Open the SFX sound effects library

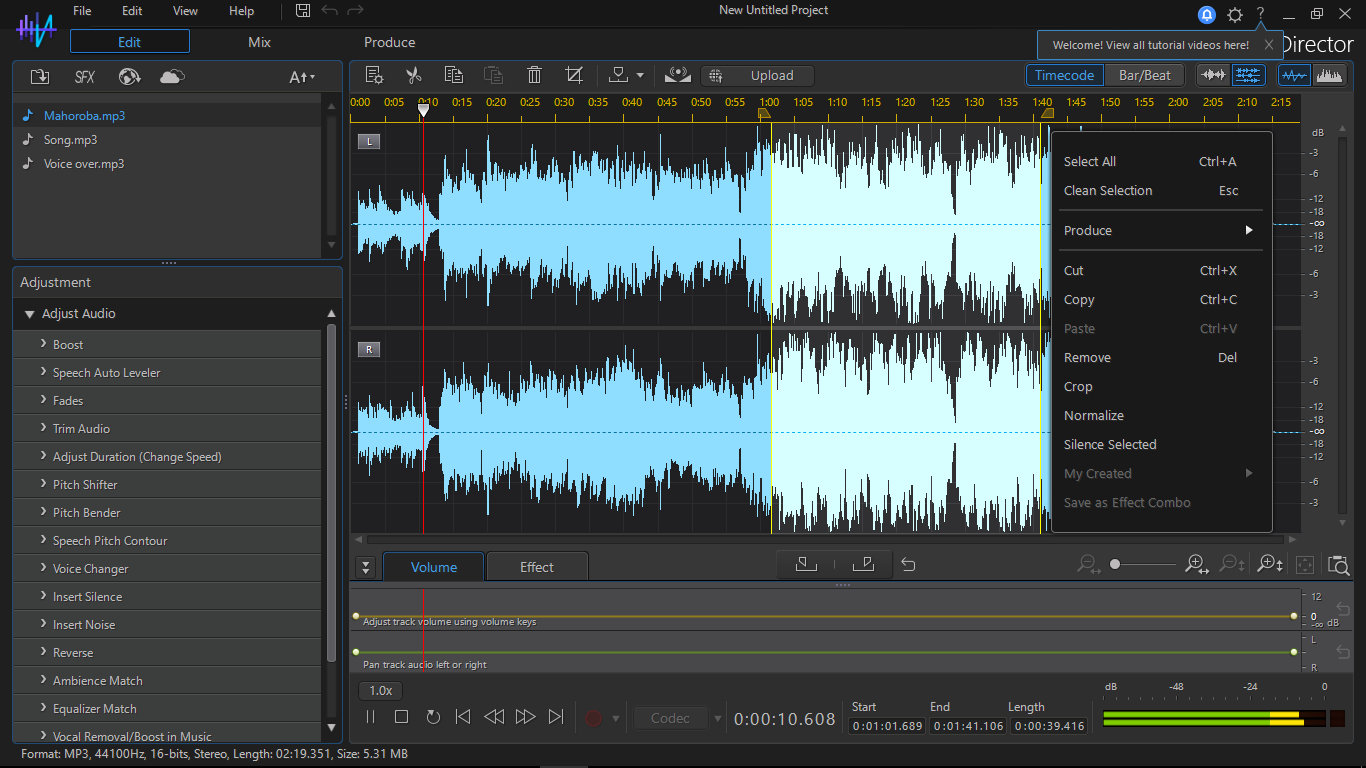[85, 77]
